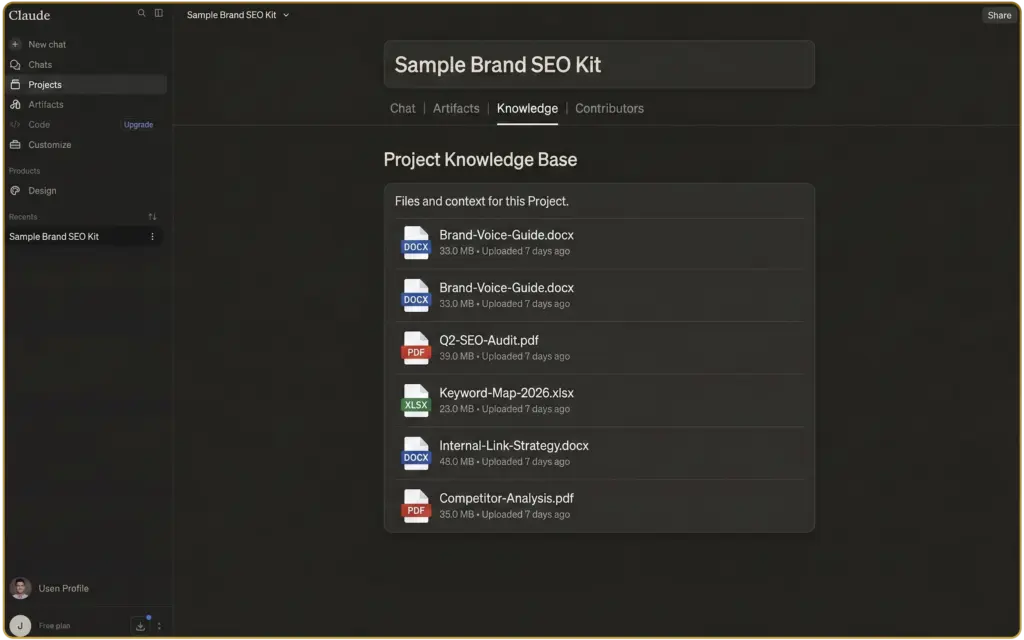Click User Profile label
Screen dimensions: 1024x640
[63, 588]
